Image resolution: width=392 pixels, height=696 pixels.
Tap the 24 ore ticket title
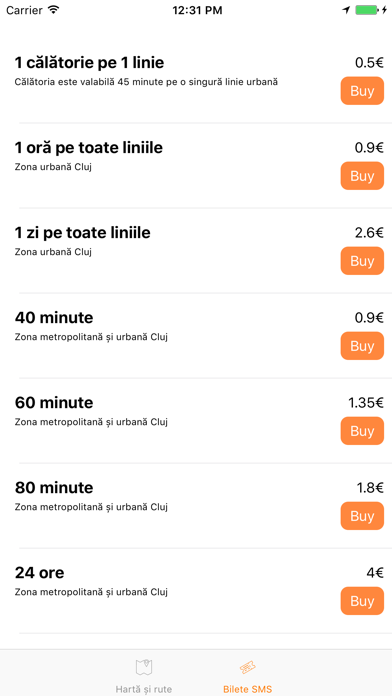(x=40, y=573)
